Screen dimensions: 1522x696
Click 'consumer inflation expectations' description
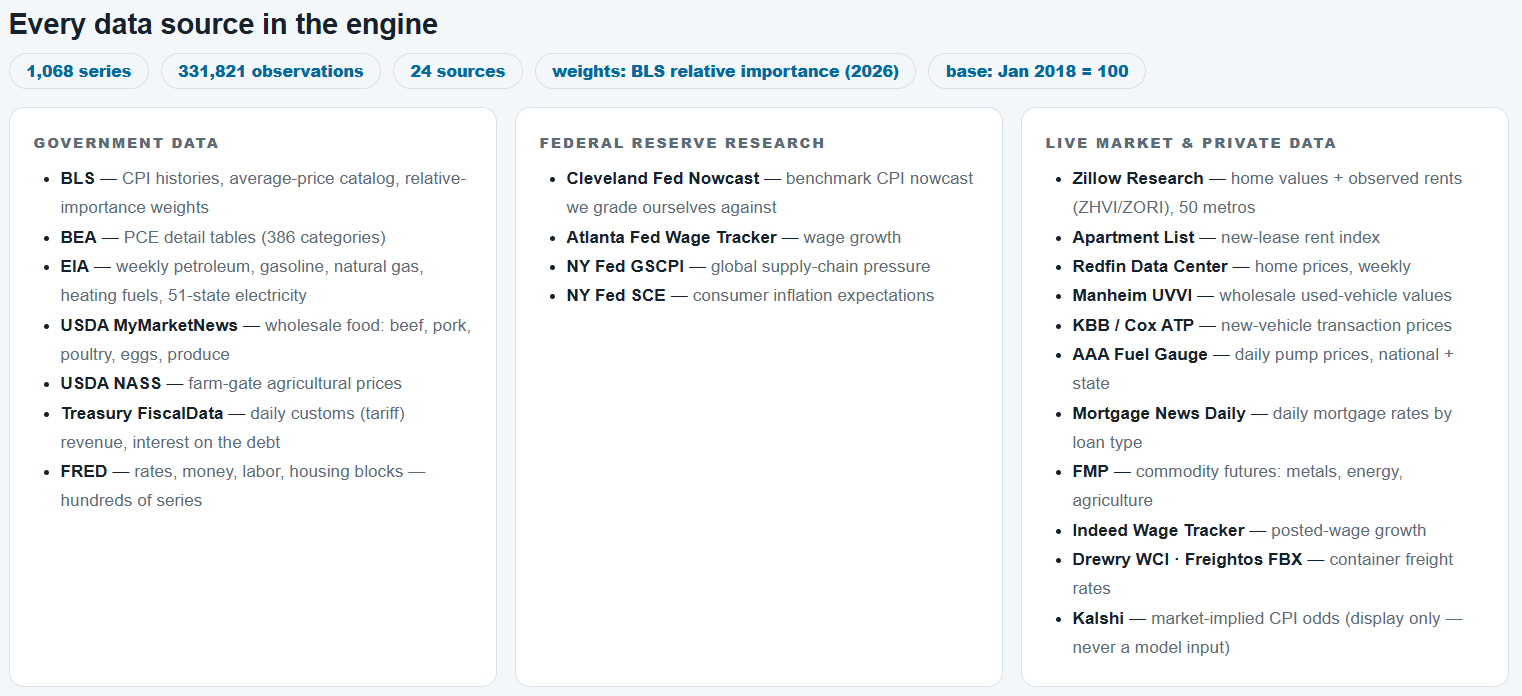click(813, 295)
